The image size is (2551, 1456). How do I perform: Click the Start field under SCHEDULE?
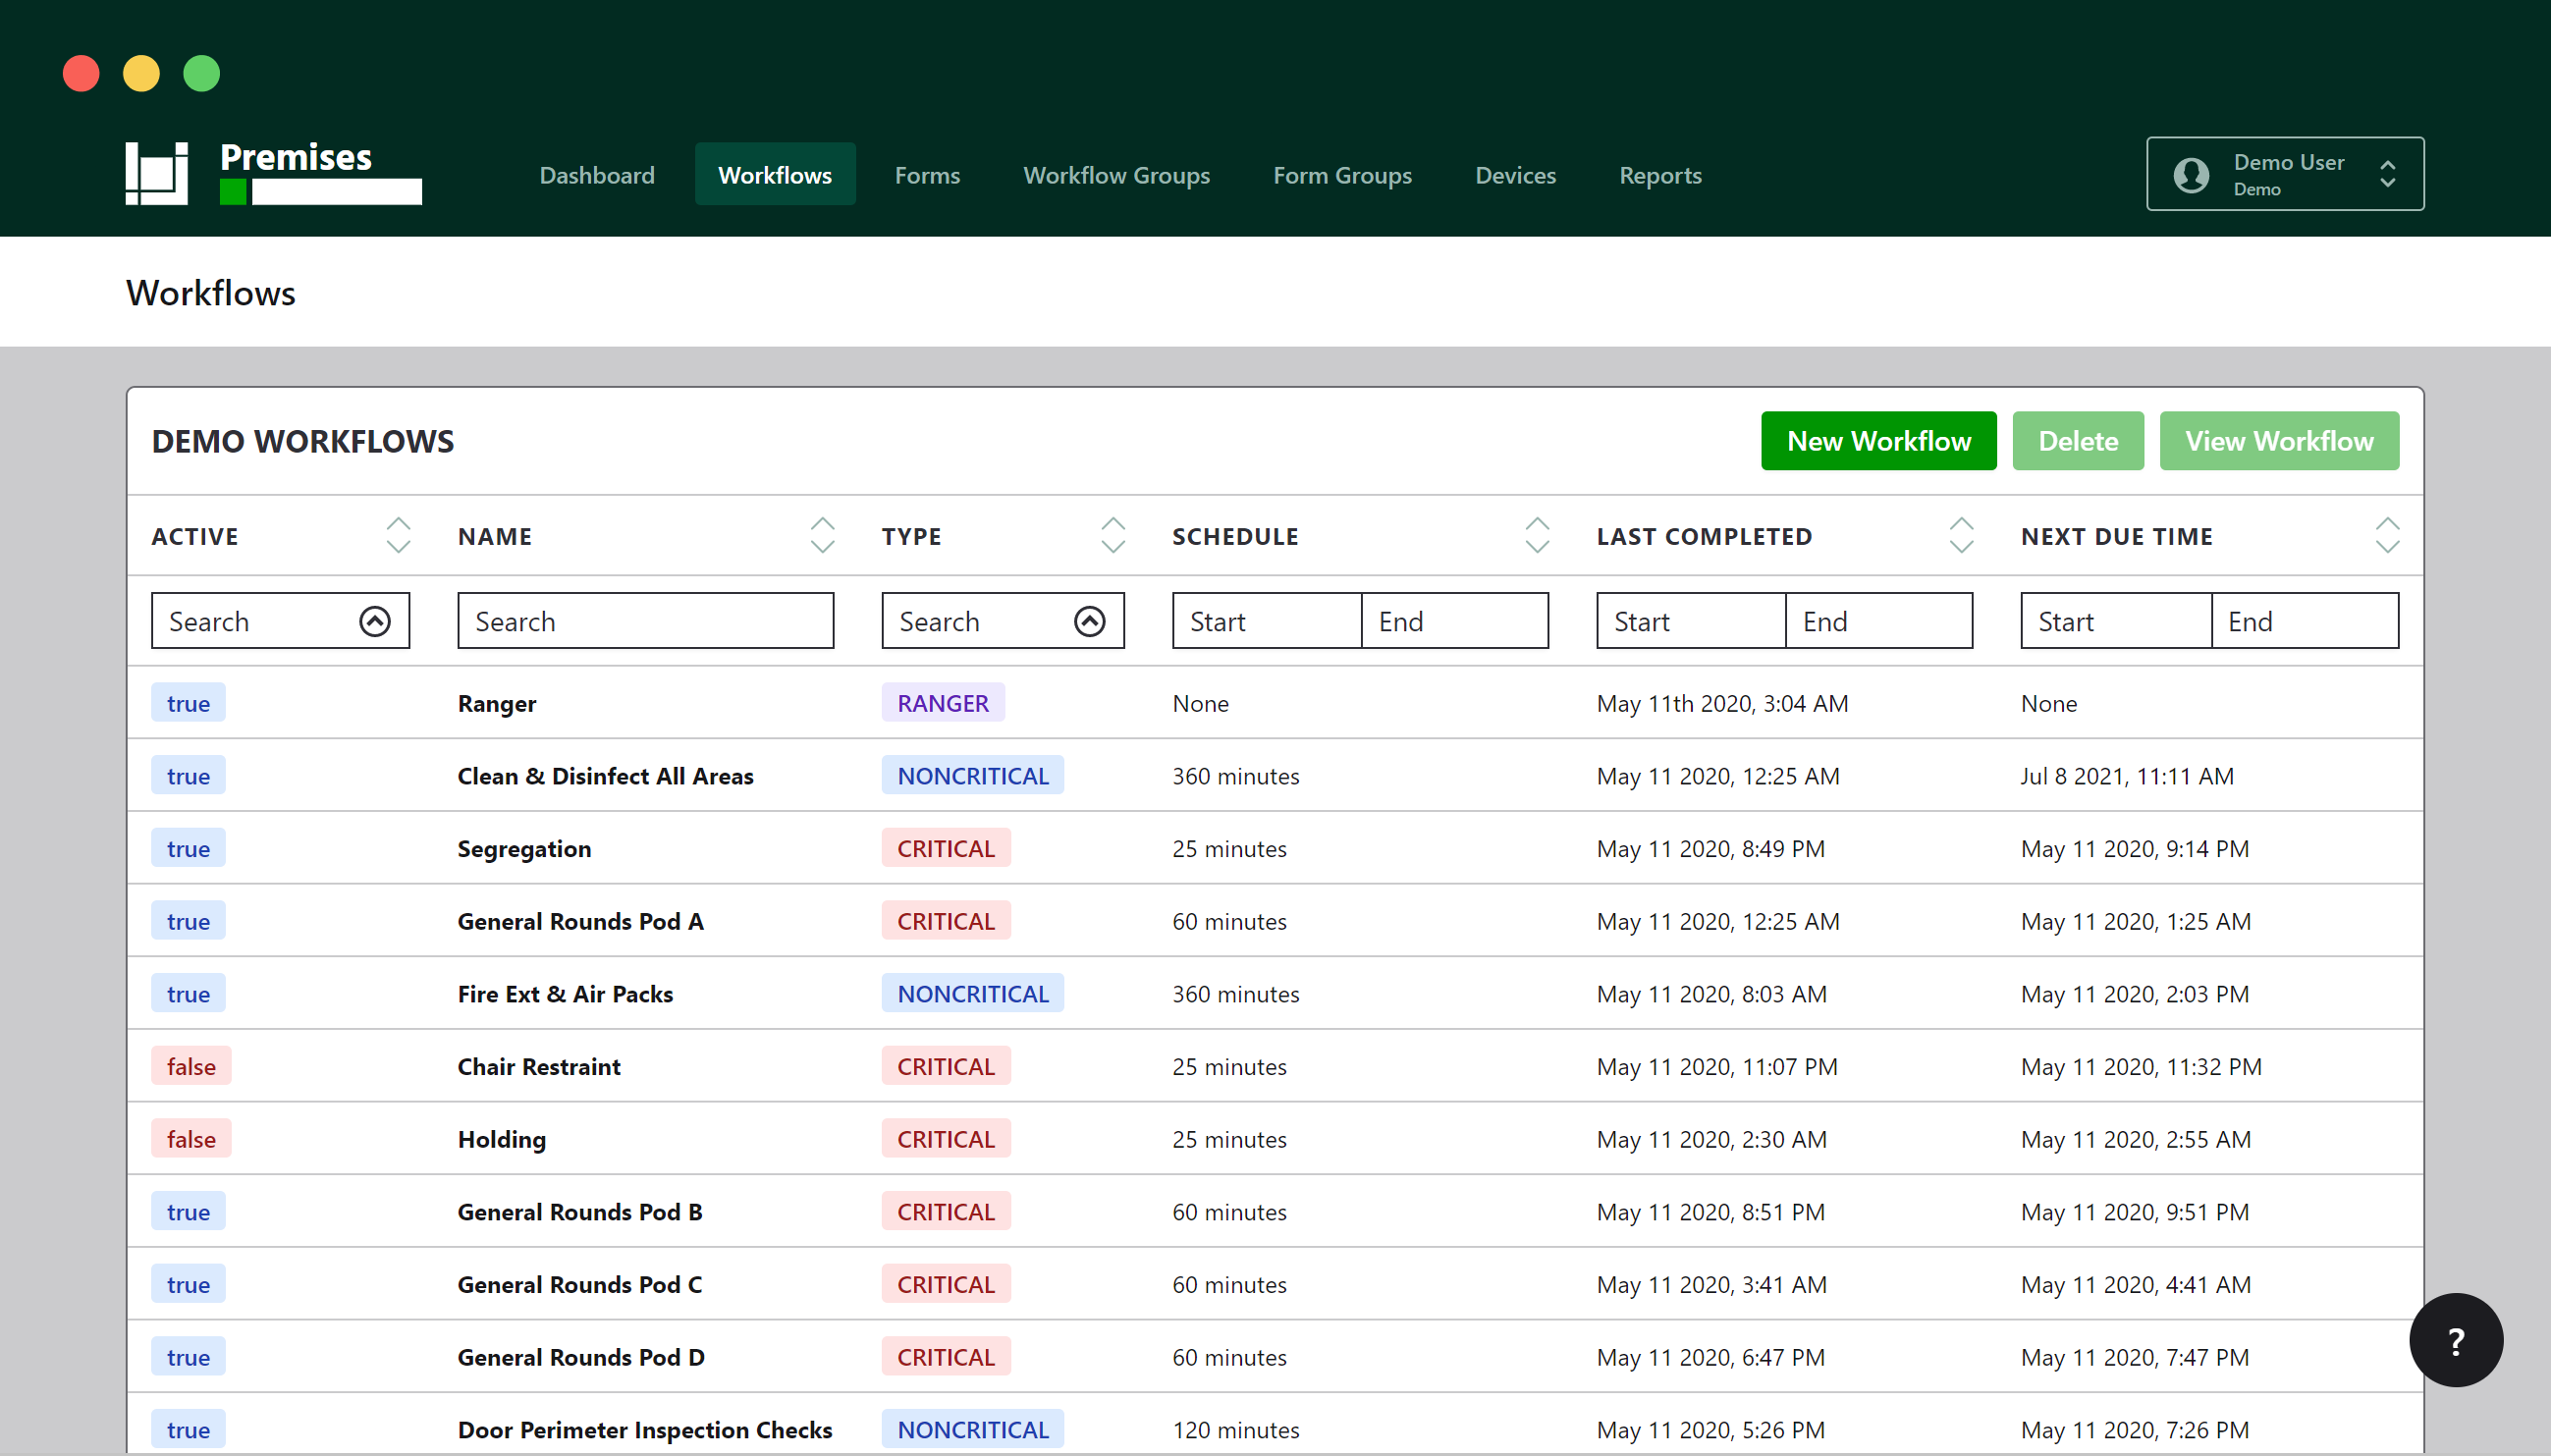click(x=1264, y=620)
